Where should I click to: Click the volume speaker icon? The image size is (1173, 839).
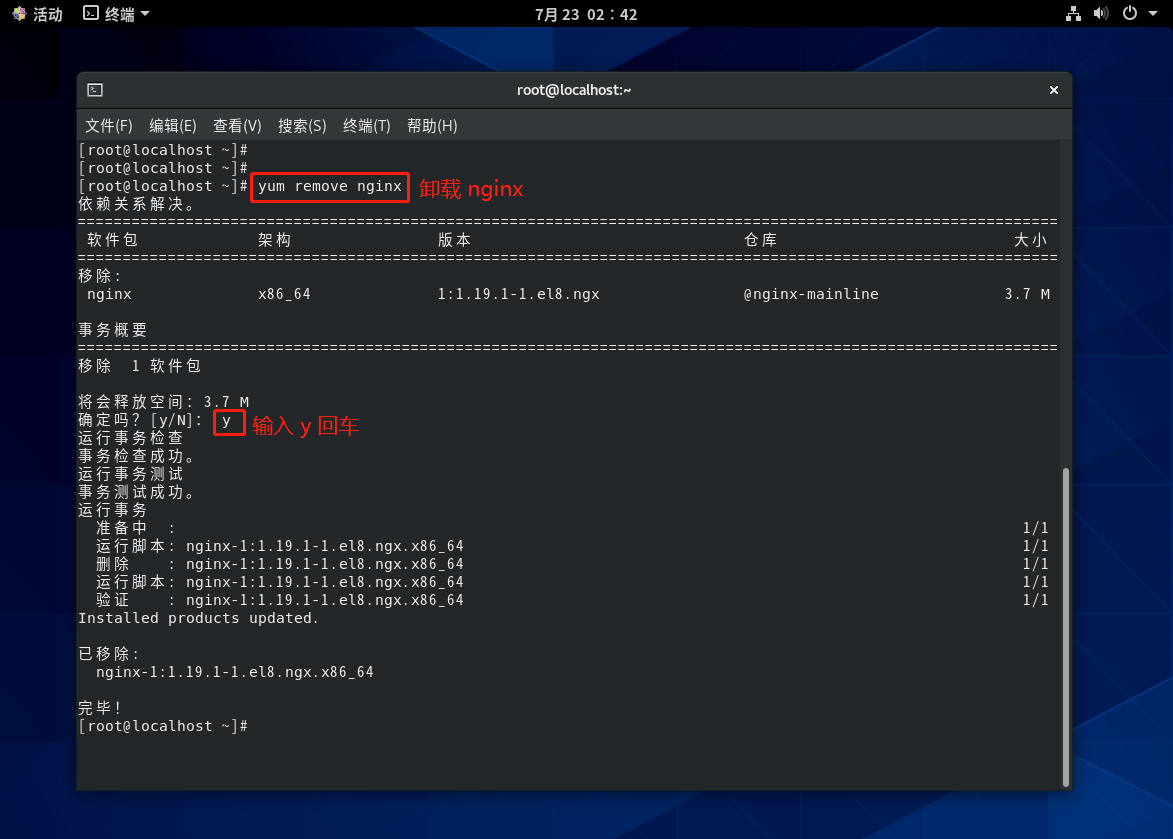point(1101,14)
